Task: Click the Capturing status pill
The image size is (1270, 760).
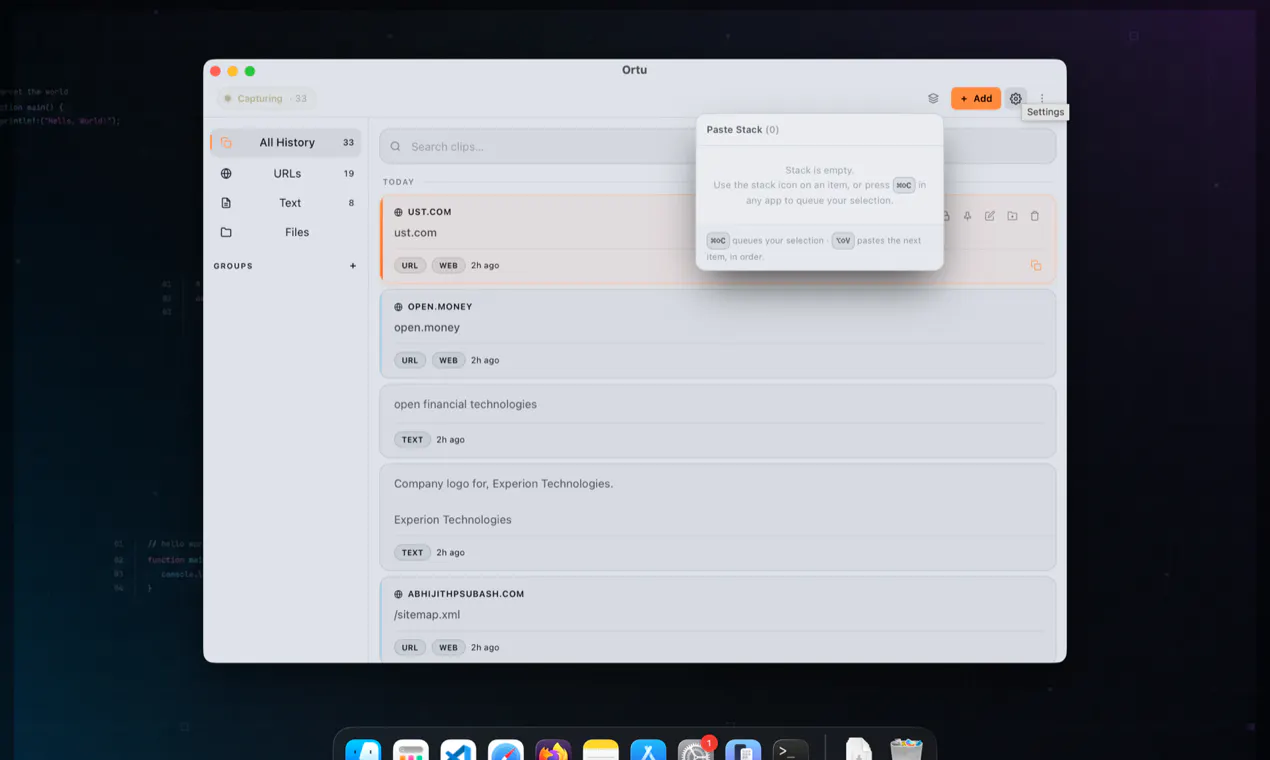Action: click(266, 98)
